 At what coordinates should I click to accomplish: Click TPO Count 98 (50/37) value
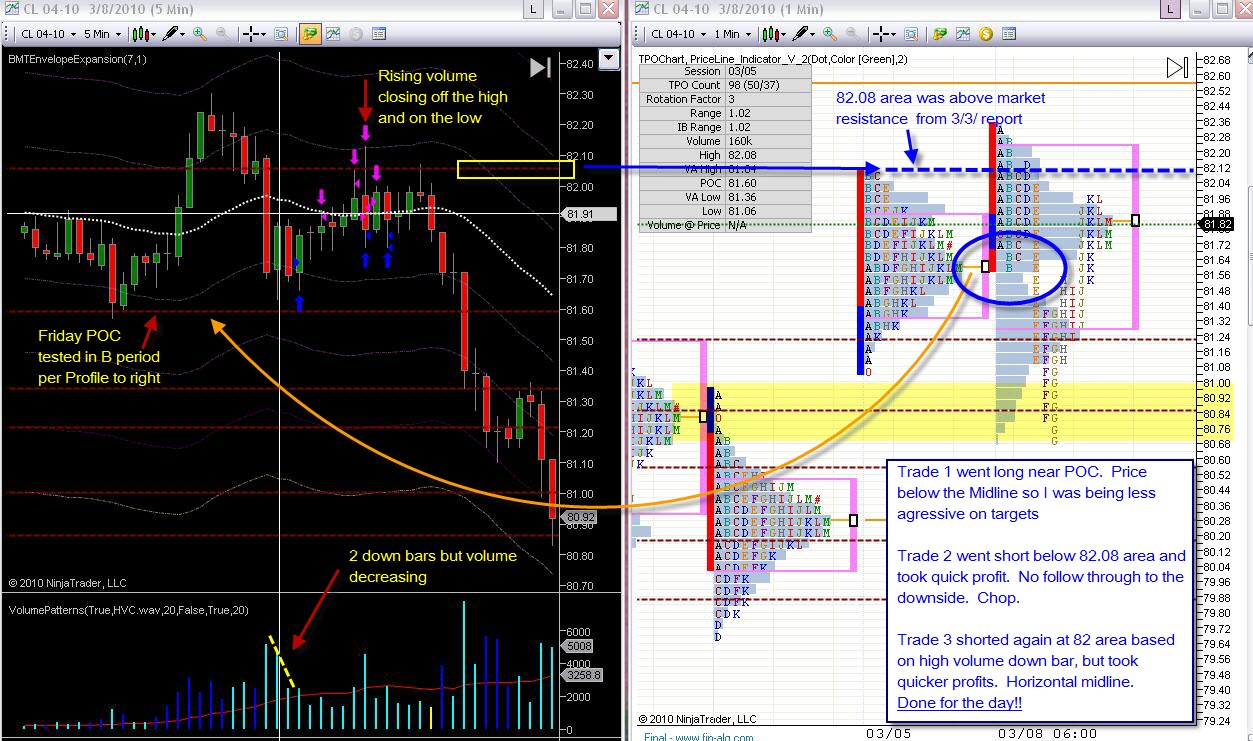[x=768, y=85]
